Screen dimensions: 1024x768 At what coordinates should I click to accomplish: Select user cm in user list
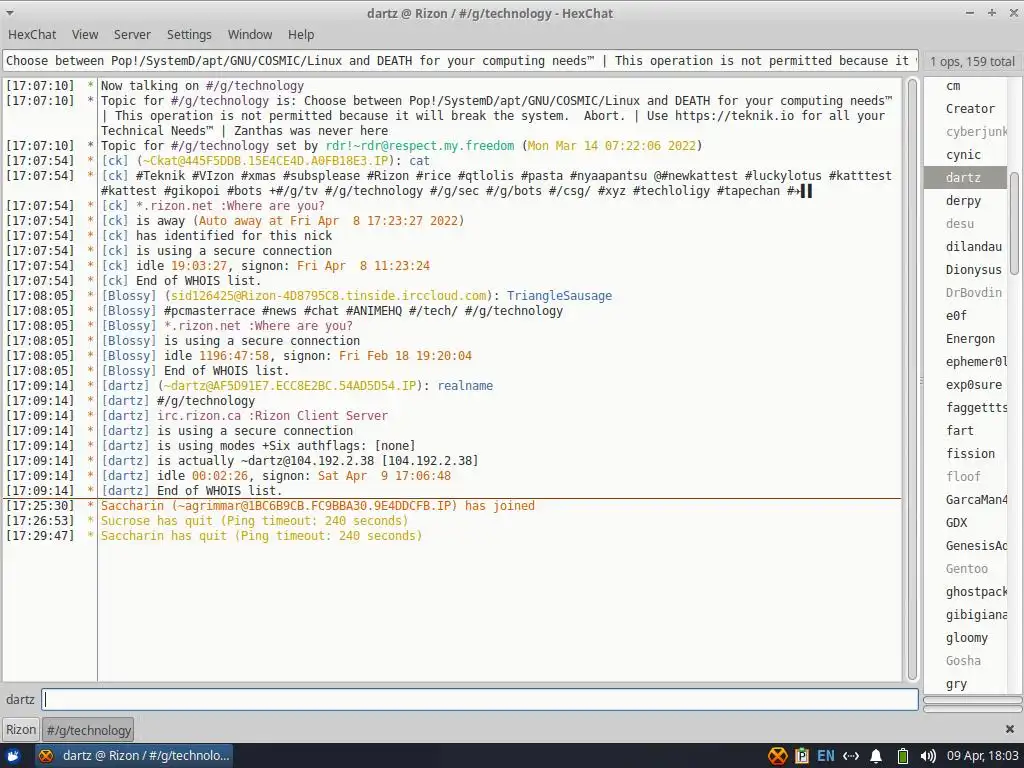click(953, 86)
